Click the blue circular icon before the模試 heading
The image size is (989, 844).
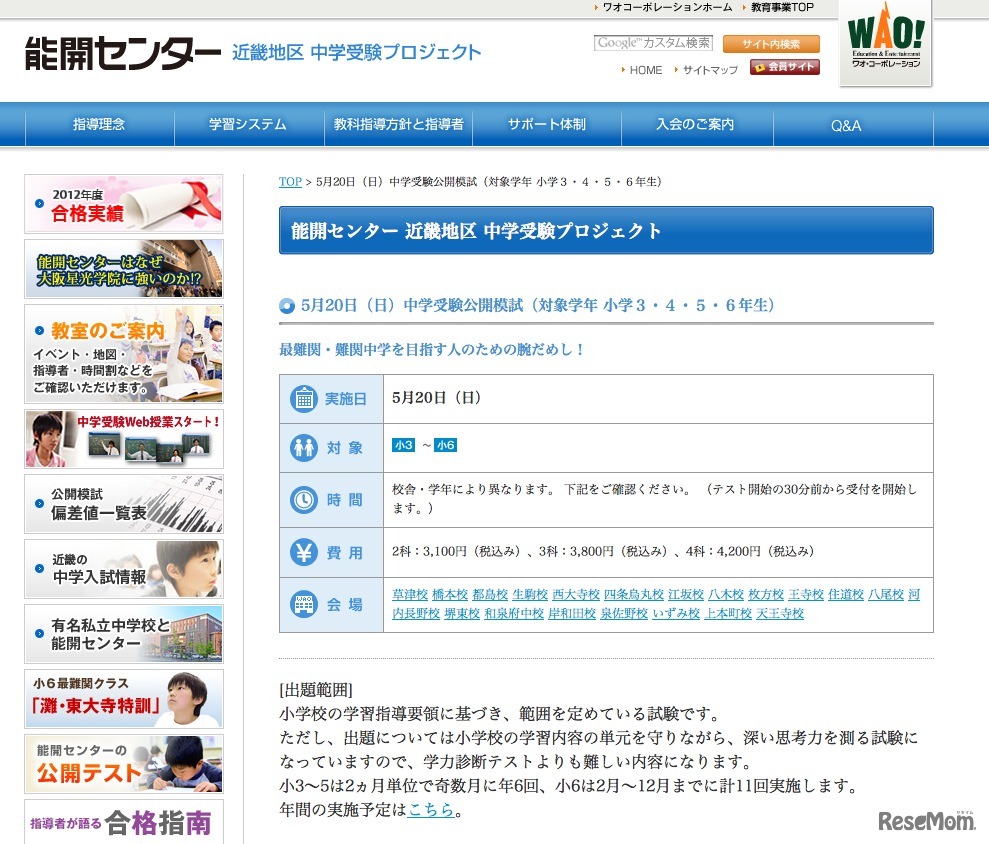tap(286, 307)
